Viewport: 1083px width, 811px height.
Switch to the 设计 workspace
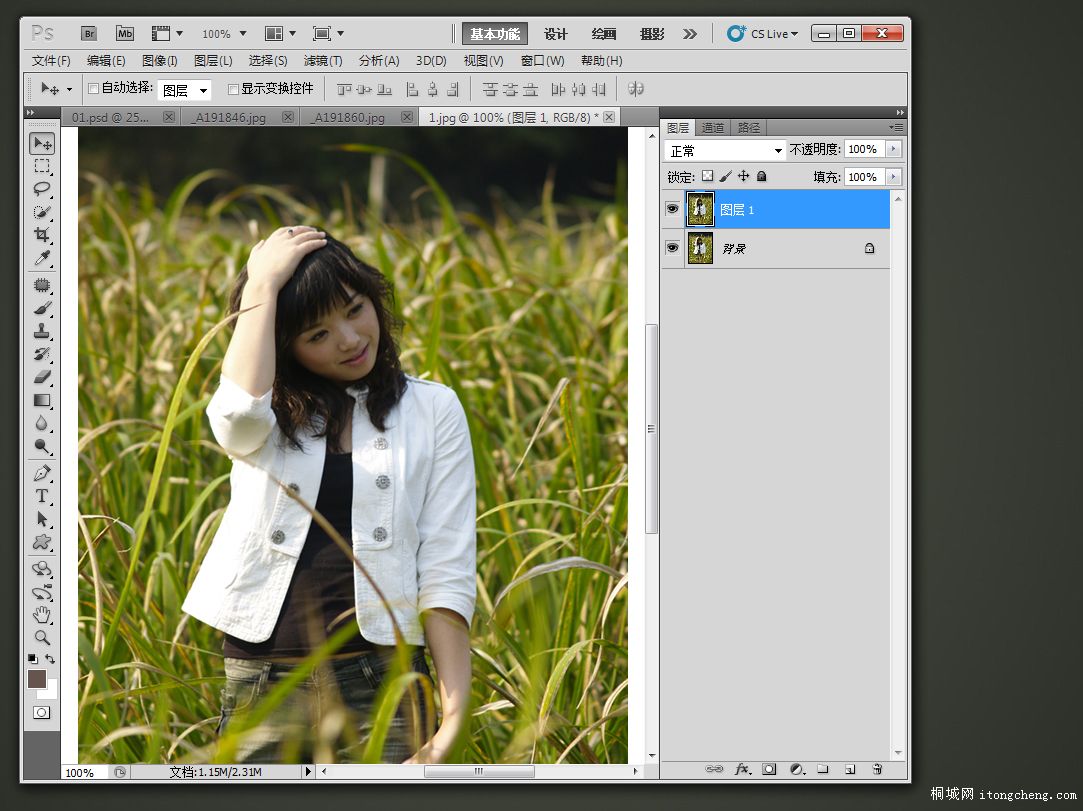(556, 34)
